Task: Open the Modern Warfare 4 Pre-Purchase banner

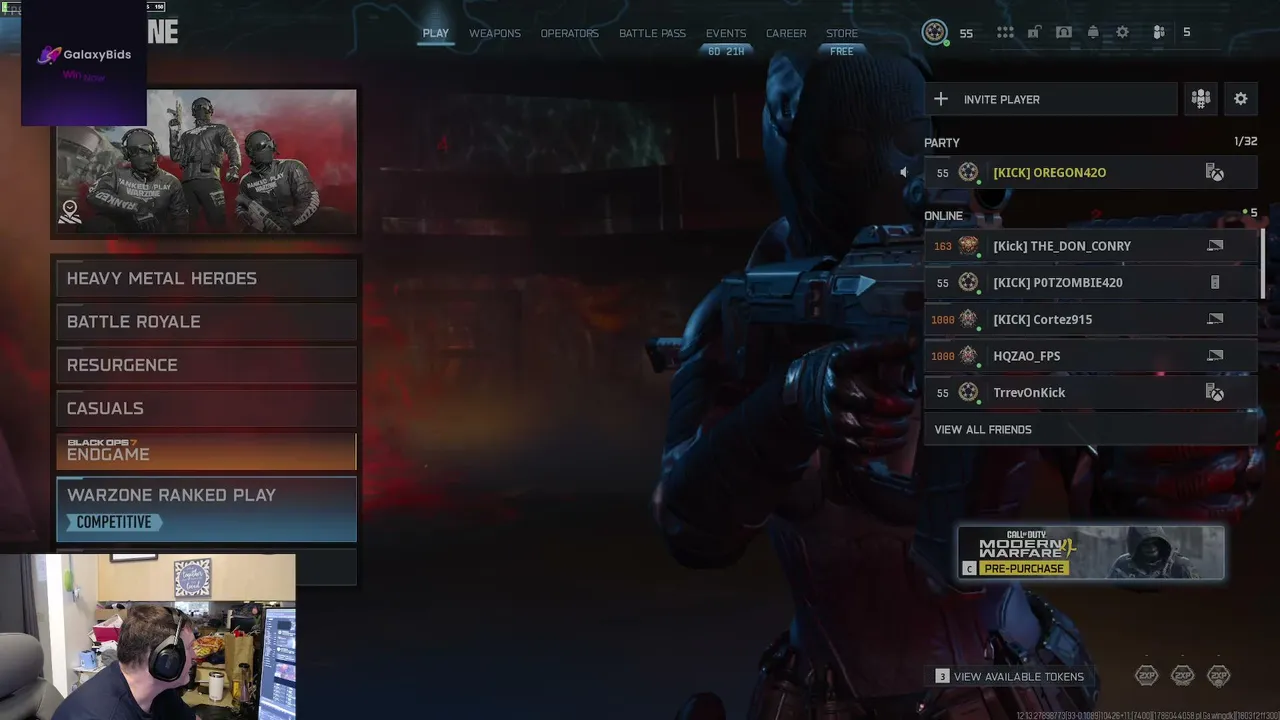Action: click(x=1091, y=553)
